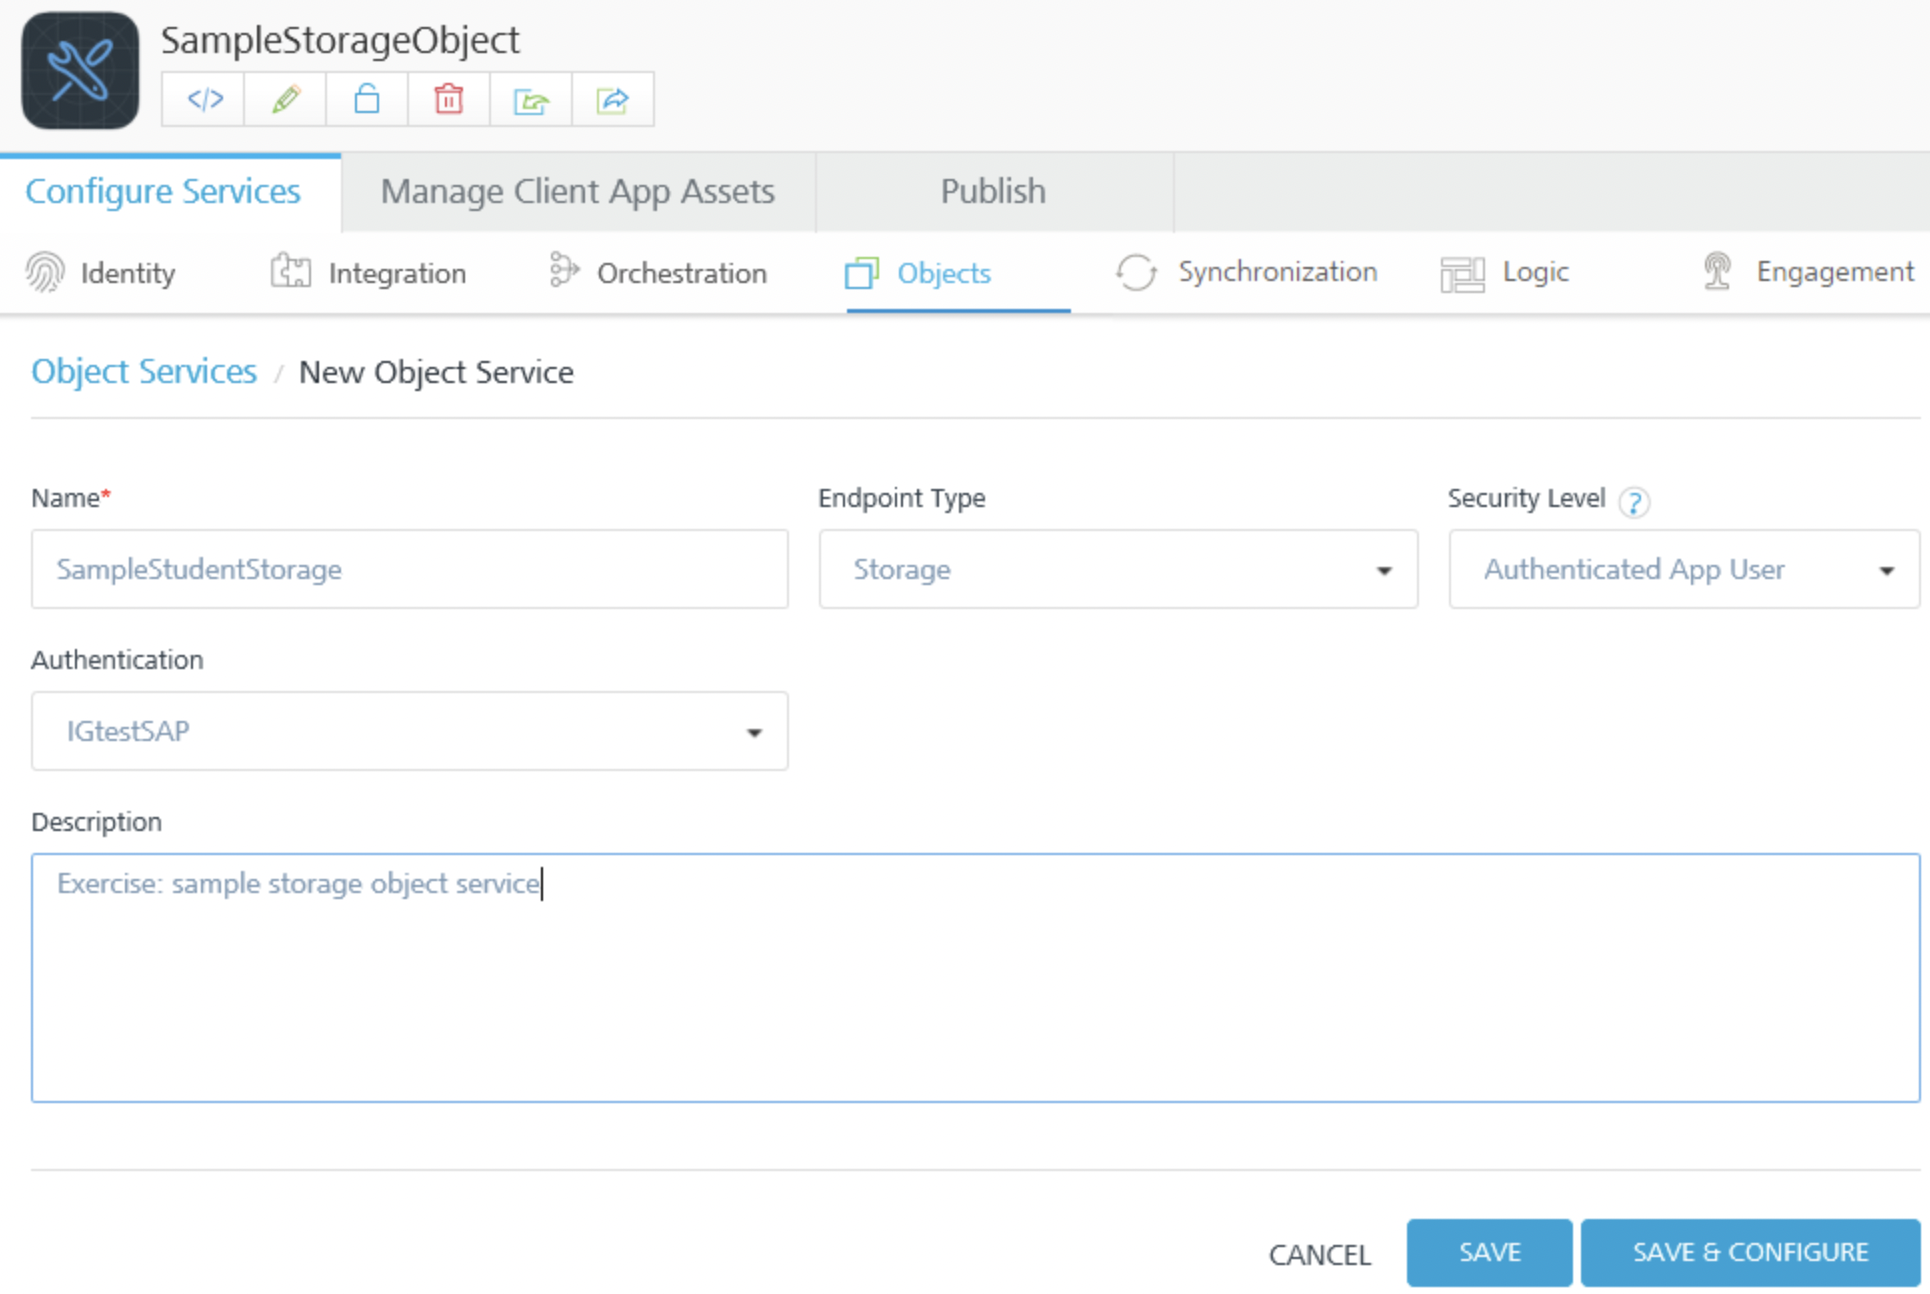Expand the Authentication IGtestSAP dropdown
Image resolution: width=1930 pixels, height=1294 pixels.
(x=409, y=731)
